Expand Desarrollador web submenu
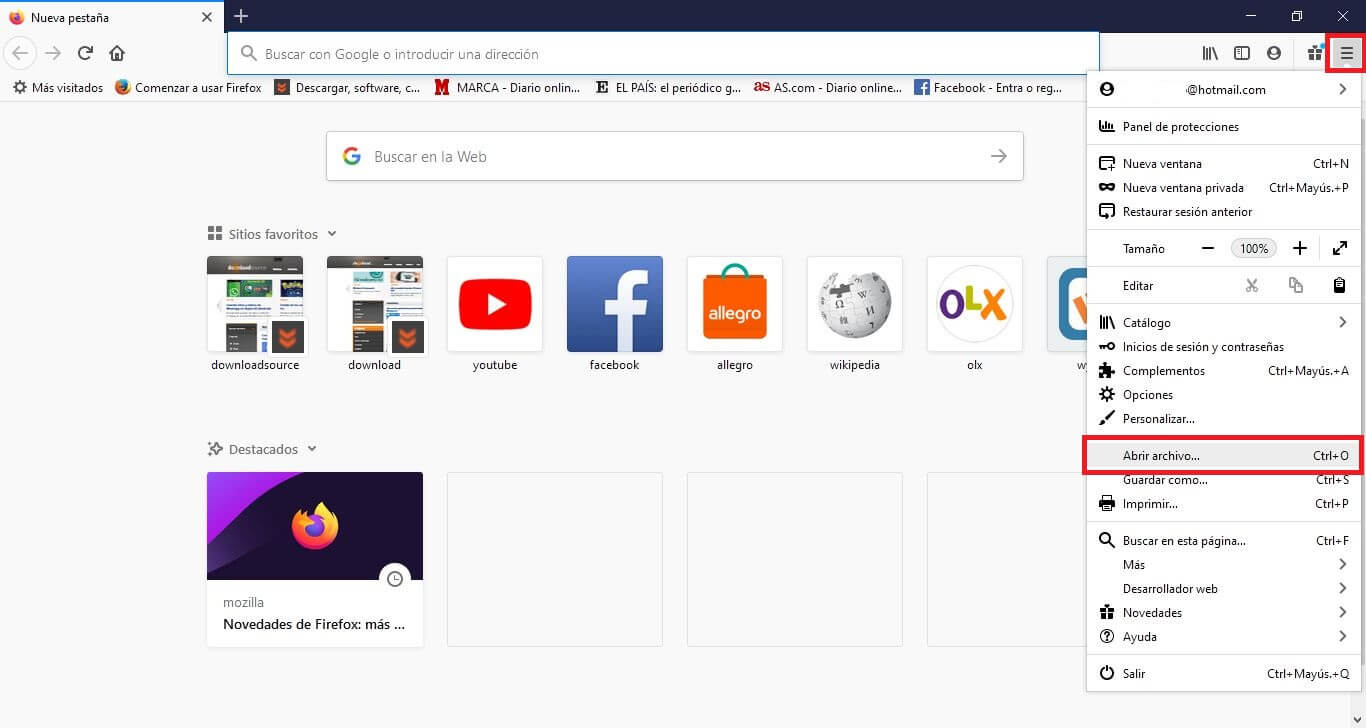The height and width of the screenshot is (728, 1366). 1225,588
